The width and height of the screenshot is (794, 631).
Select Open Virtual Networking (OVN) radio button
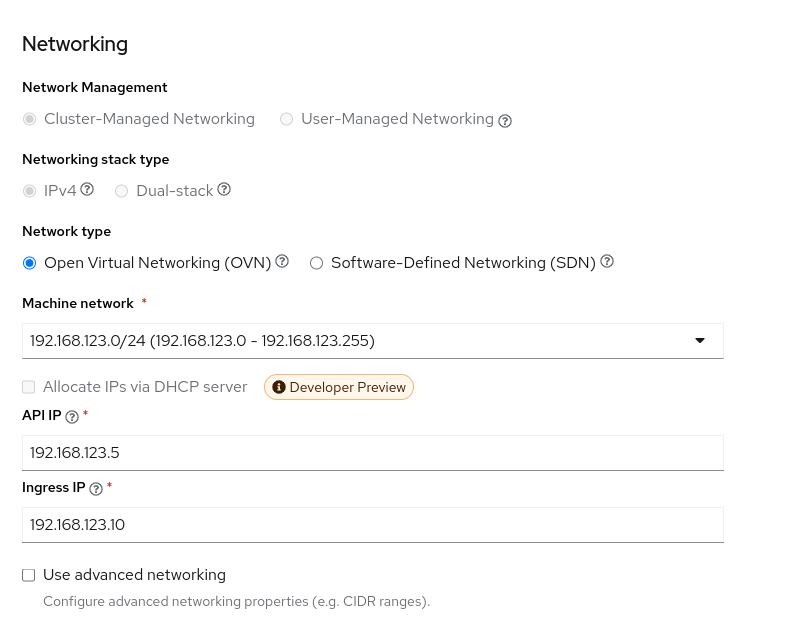point(30,263)
